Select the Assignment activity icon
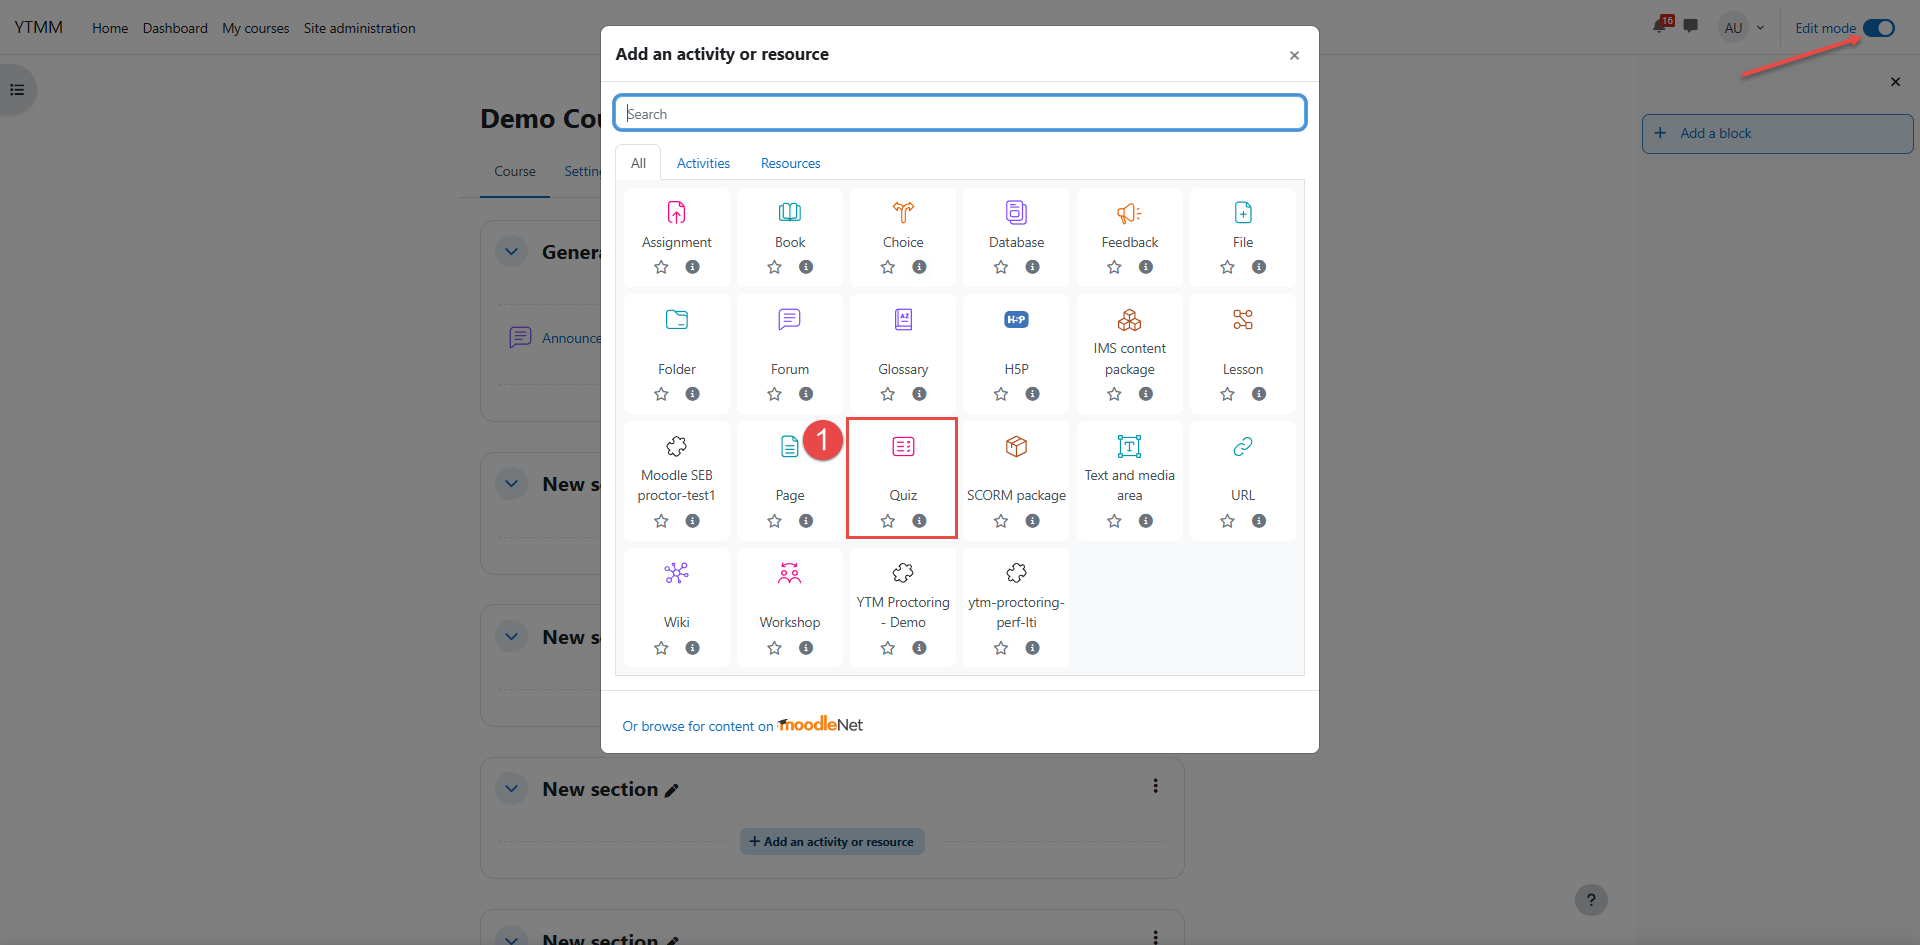The image size is (1920, 945). [x=676, y=212]
